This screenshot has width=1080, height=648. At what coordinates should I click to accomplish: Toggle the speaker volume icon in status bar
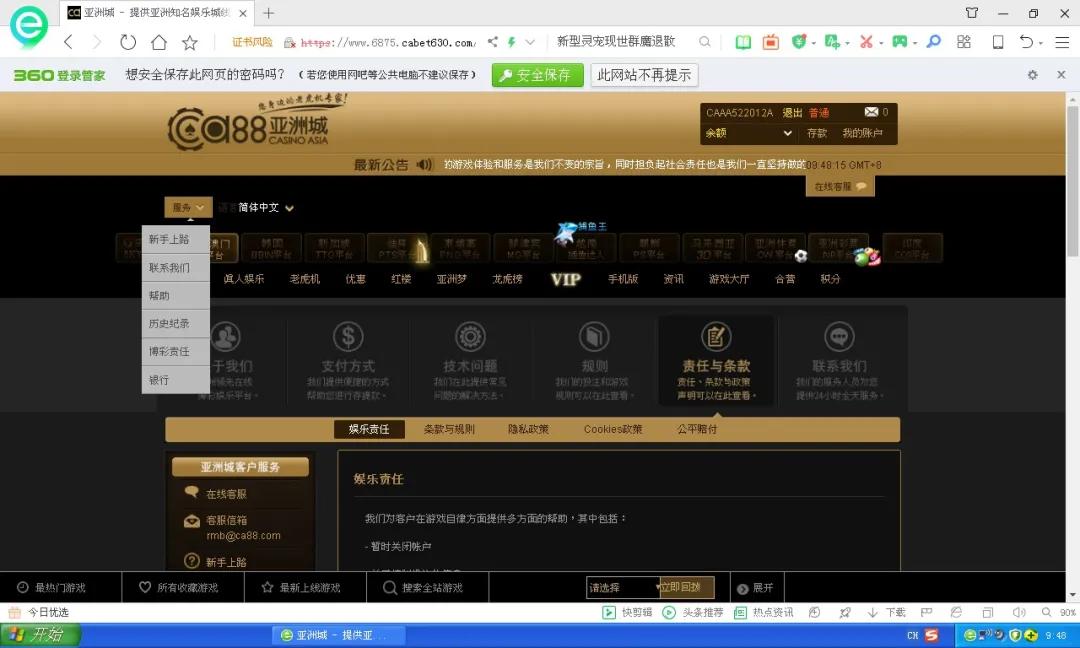pyautogui.click(x=1018, y=610)
